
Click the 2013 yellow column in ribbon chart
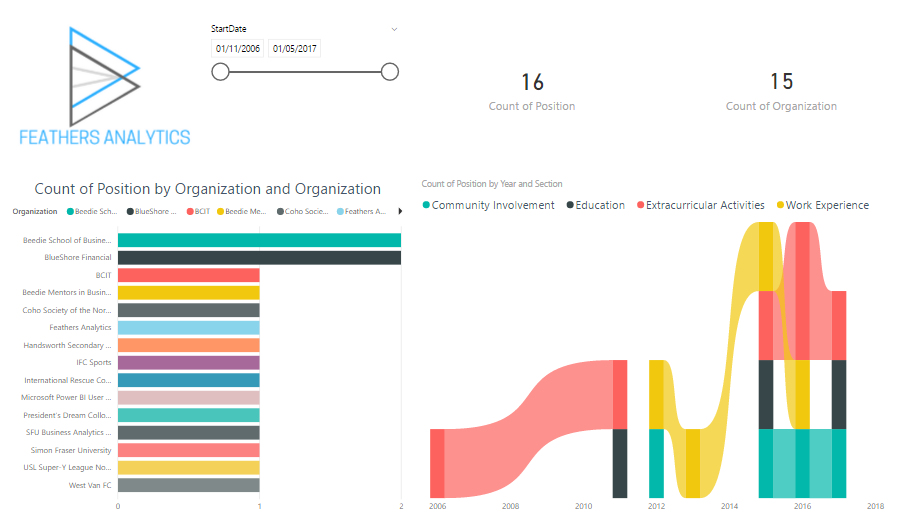click(693, 463)
